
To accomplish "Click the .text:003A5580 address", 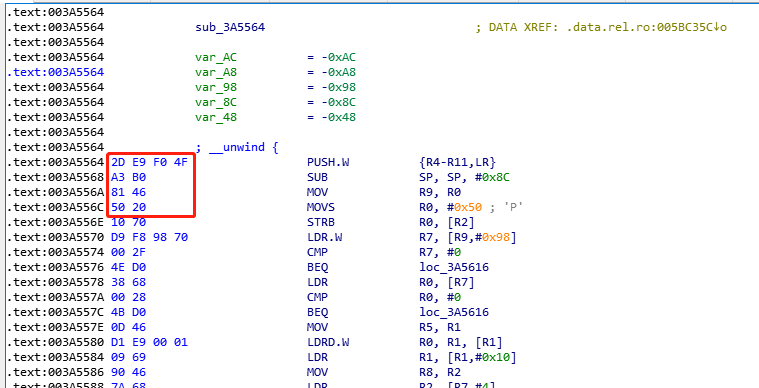I will point(55,343).
